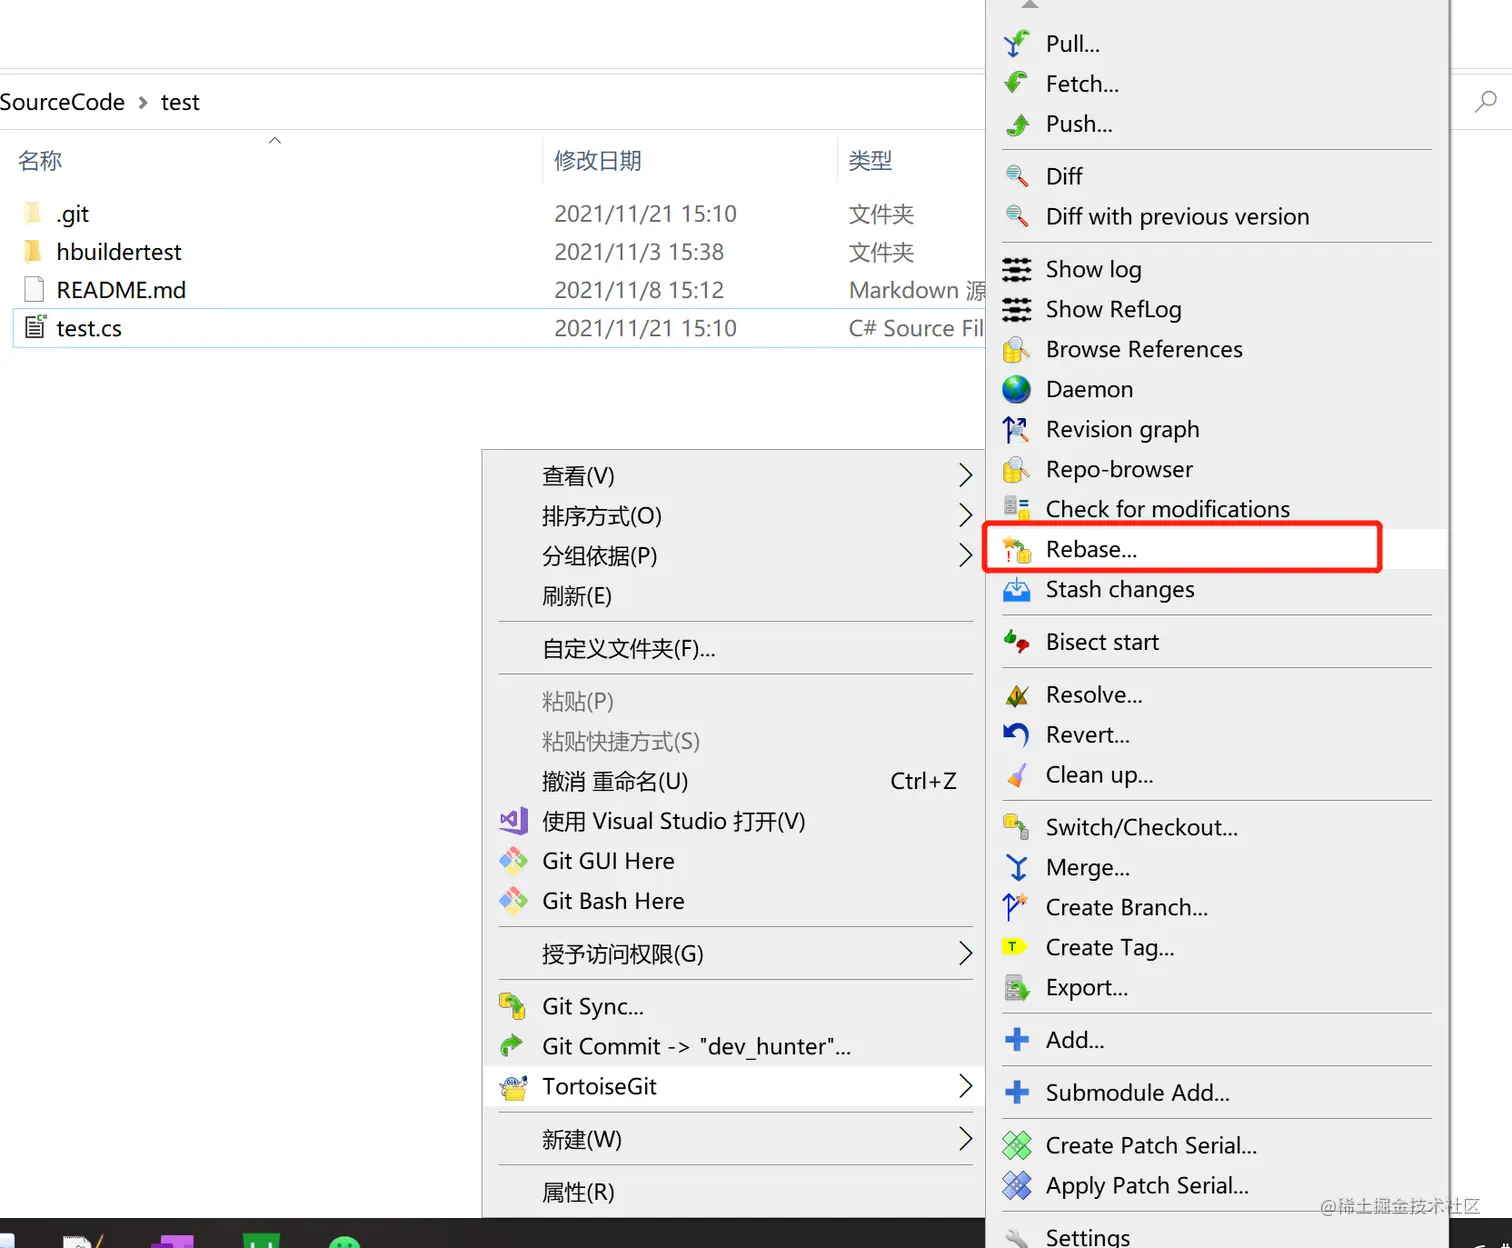The image size is (1512, 1248).
Task: Click the Git Bash Here icon
Action: tap(514, 901)
